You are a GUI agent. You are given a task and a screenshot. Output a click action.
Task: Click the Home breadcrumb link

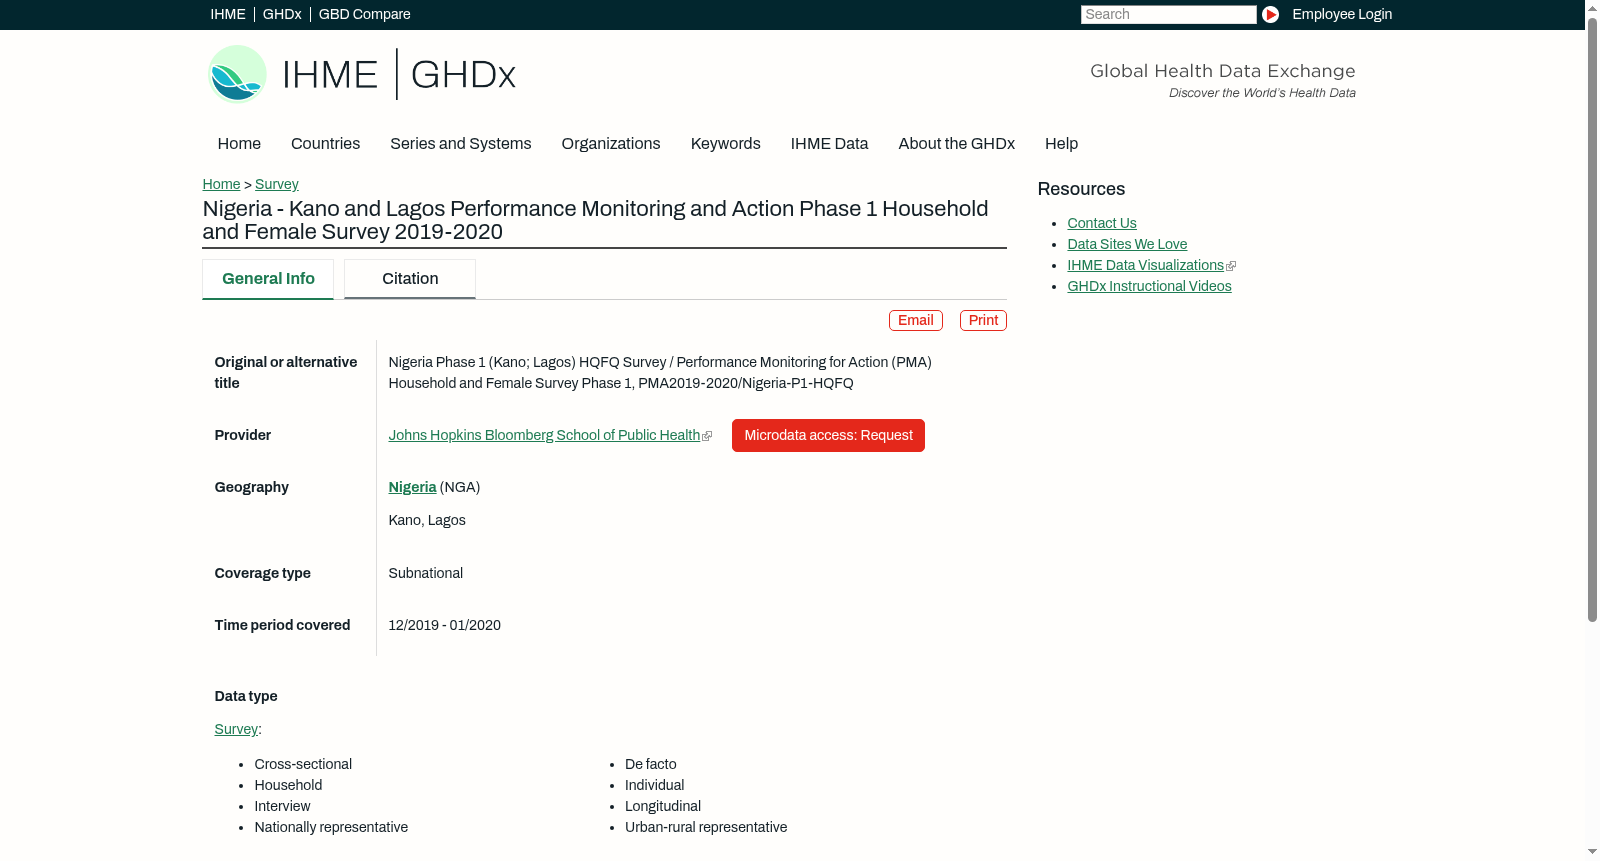coord(221,184)
